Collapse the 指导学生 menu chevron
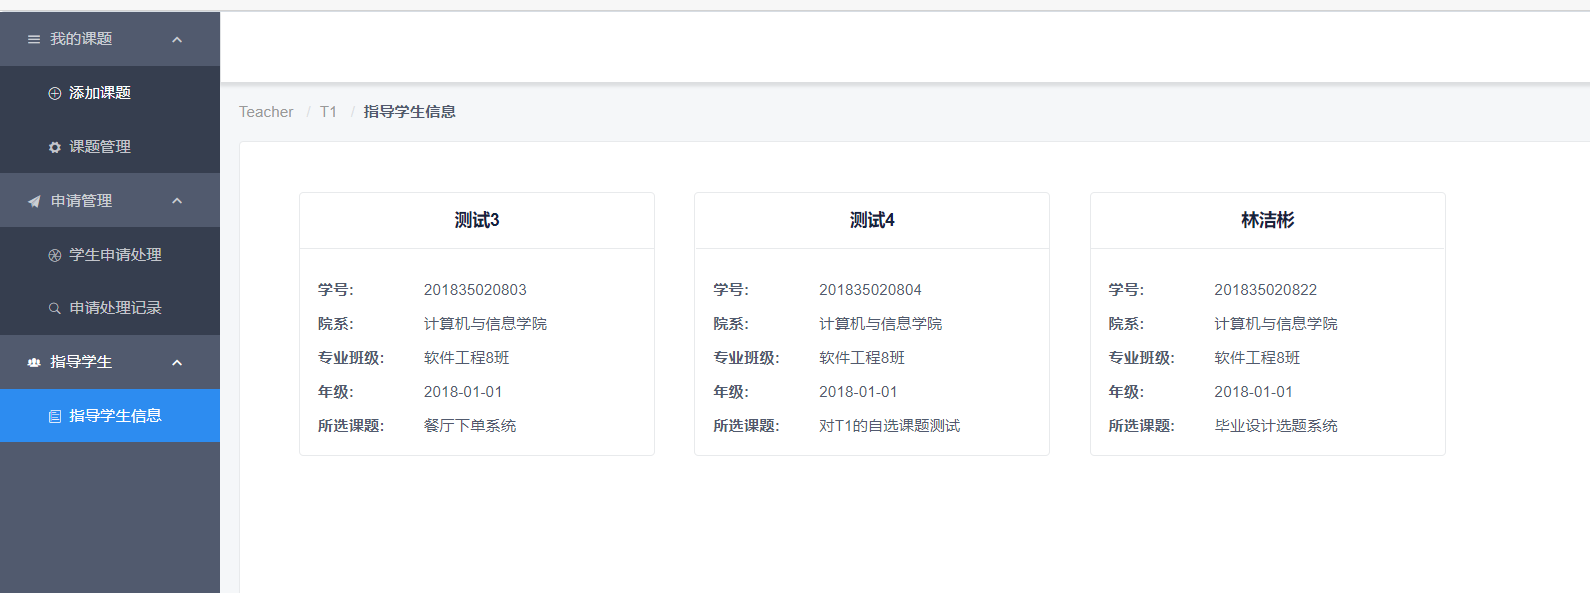The height and width of the screenshot is (593, 1590). pos(177,363)
